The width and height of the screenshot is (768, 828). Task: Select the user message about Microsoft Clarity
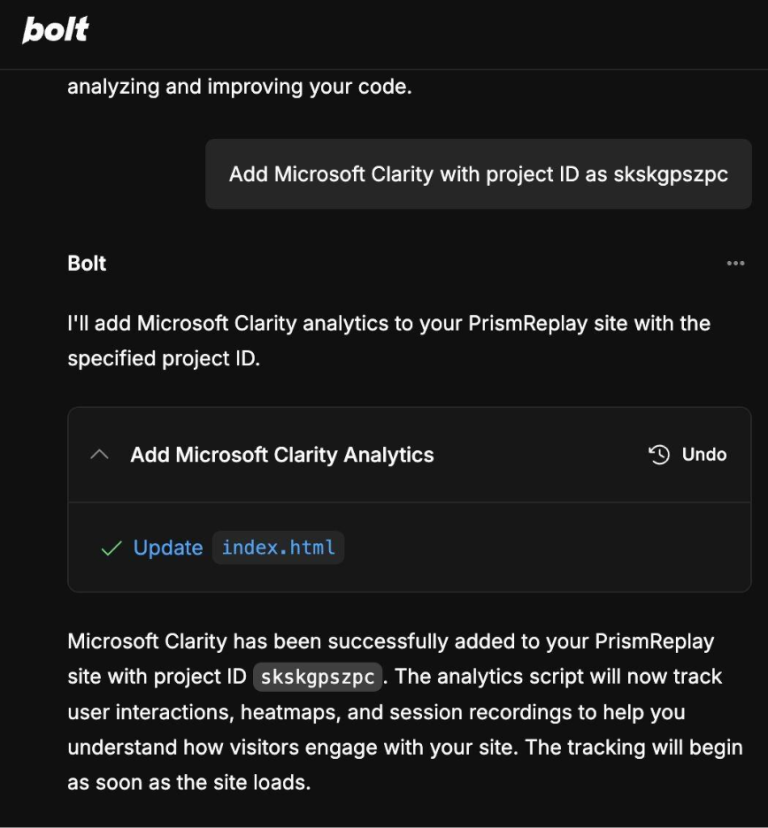click(478, 173)
